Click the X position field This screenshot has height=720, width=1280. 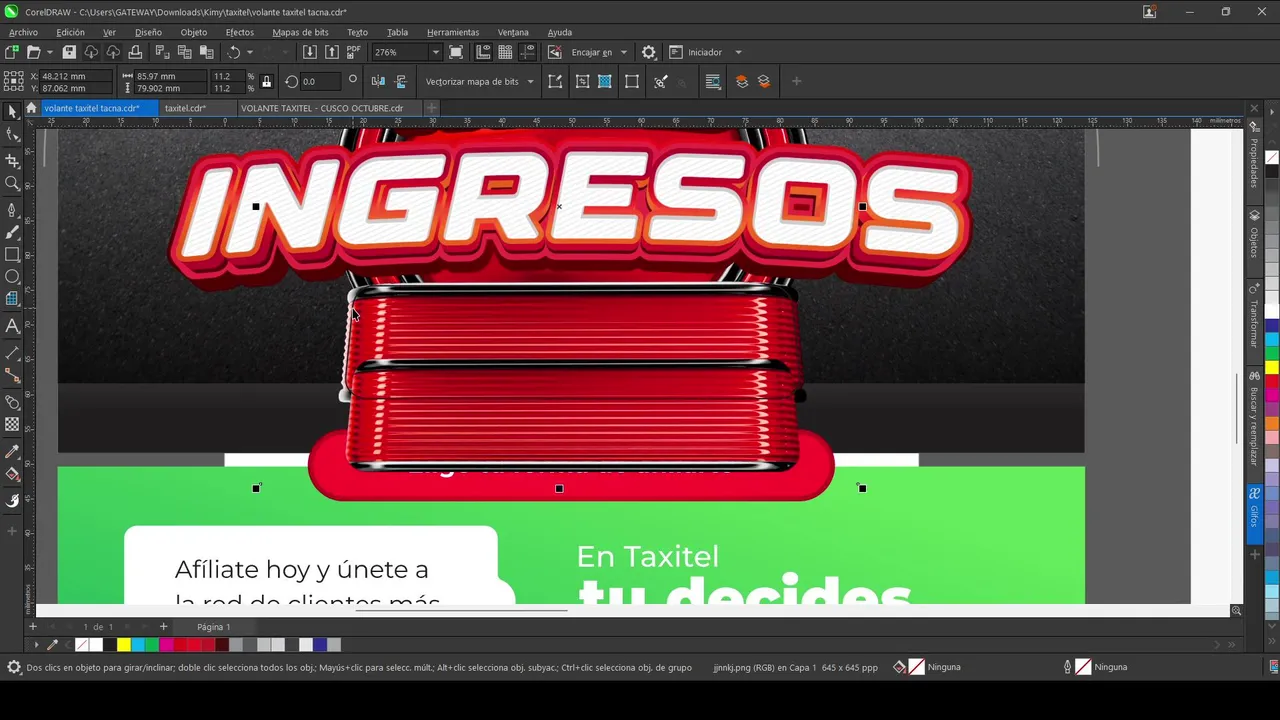(75, 76)
